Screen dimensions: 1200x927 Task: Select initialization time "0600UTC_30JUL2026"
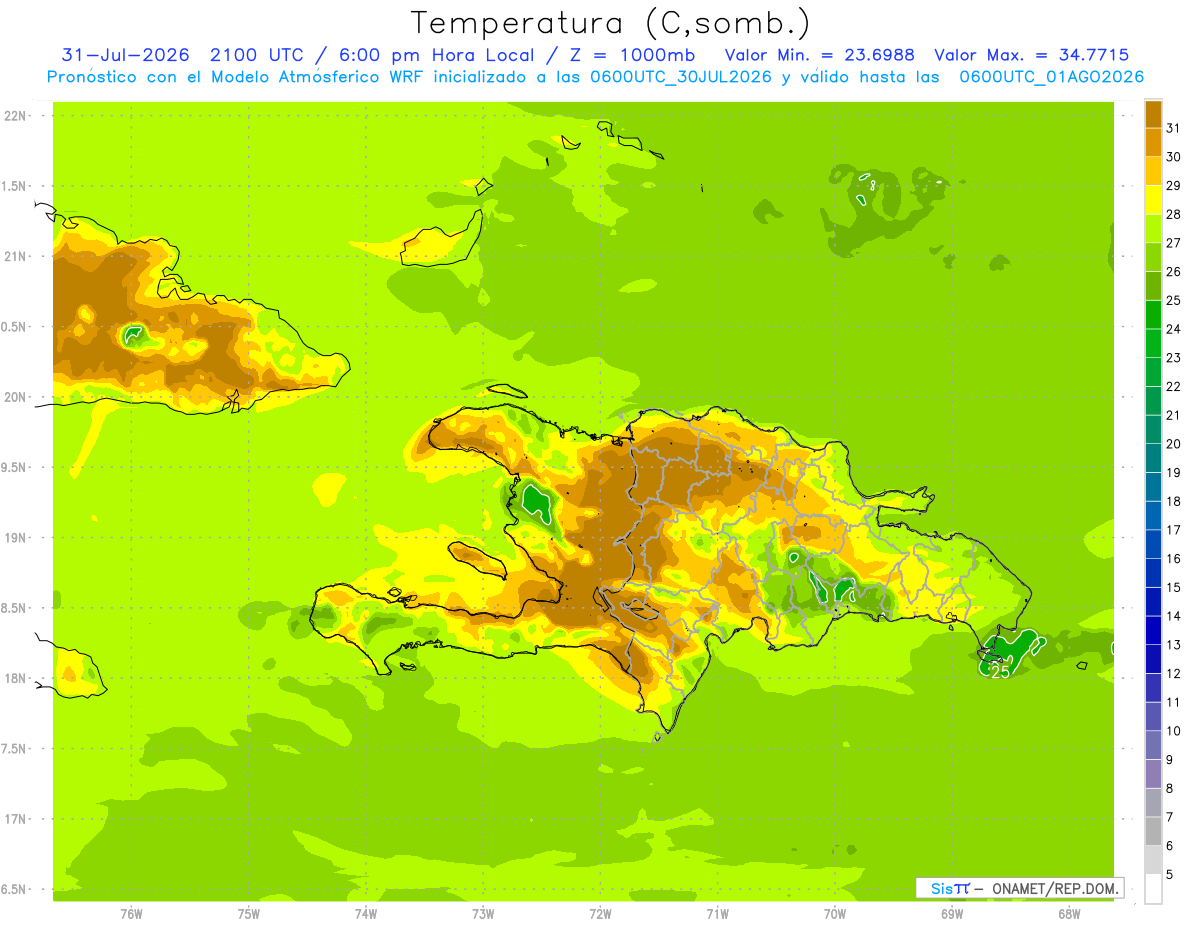tap(681, 77)
